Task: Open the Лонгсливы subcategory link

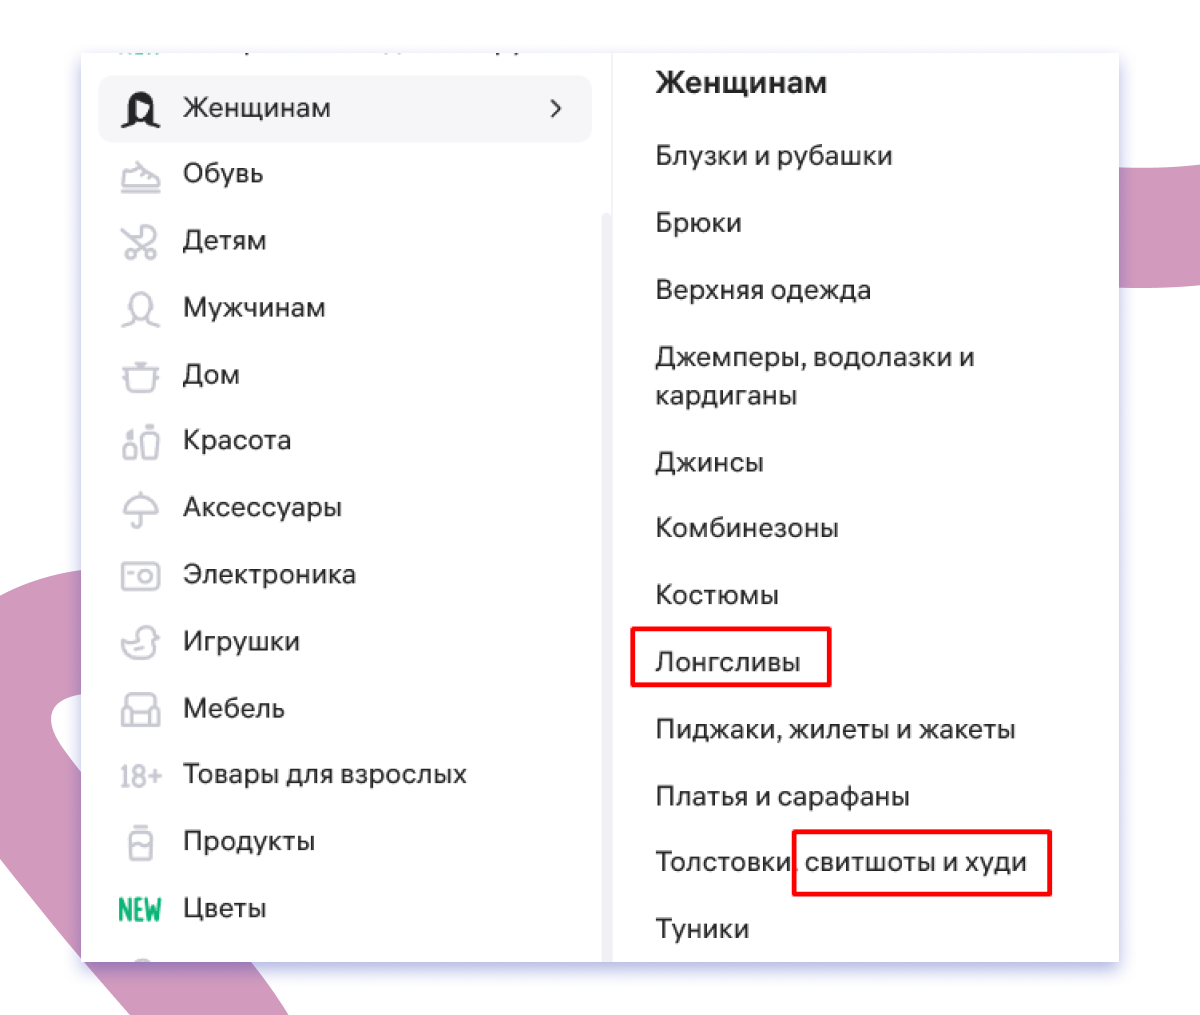Action: coord(729,657)
